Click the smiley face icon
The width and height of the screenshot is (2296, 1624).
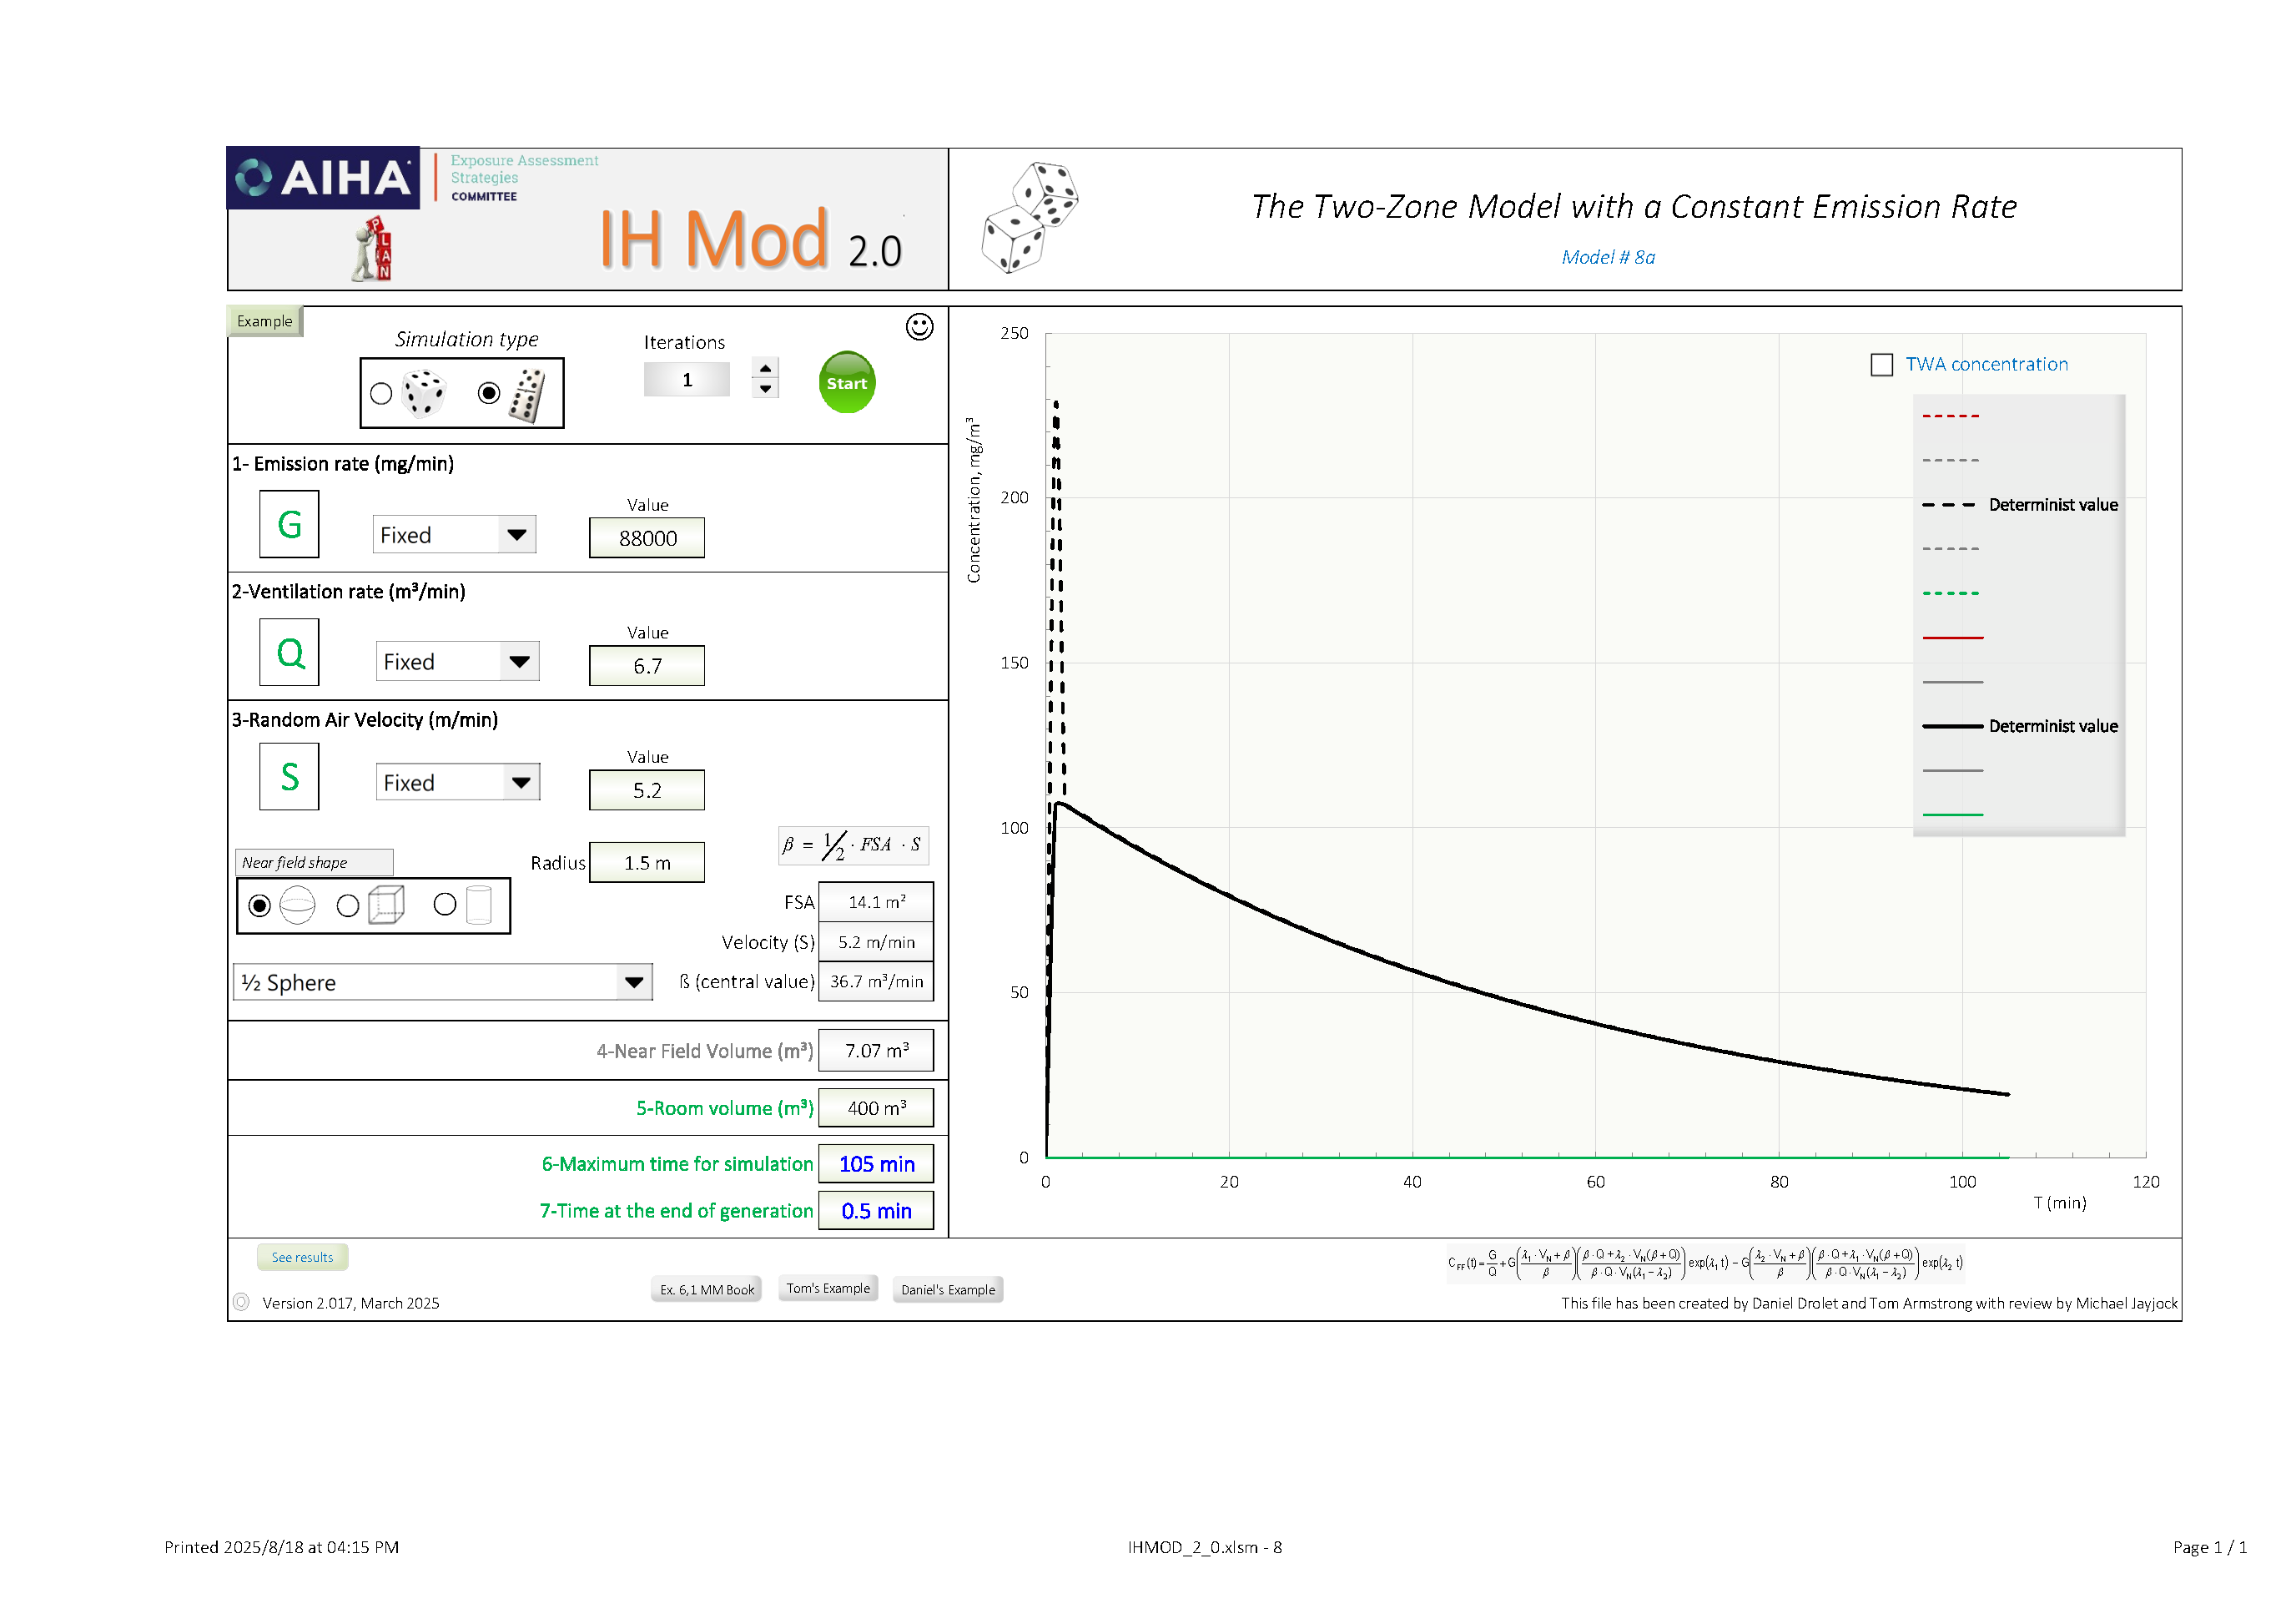(x=919, y=327)
